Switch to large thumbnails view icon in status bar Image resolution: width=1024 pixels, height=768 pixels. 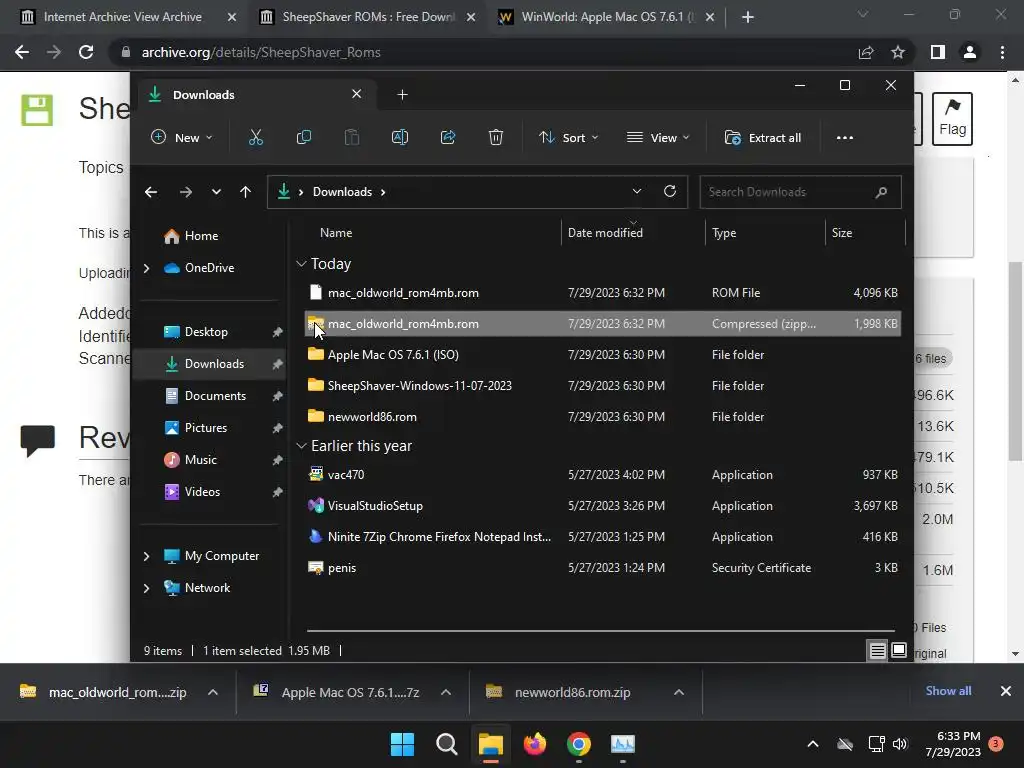pyautogui.click(x=899, y=650)
